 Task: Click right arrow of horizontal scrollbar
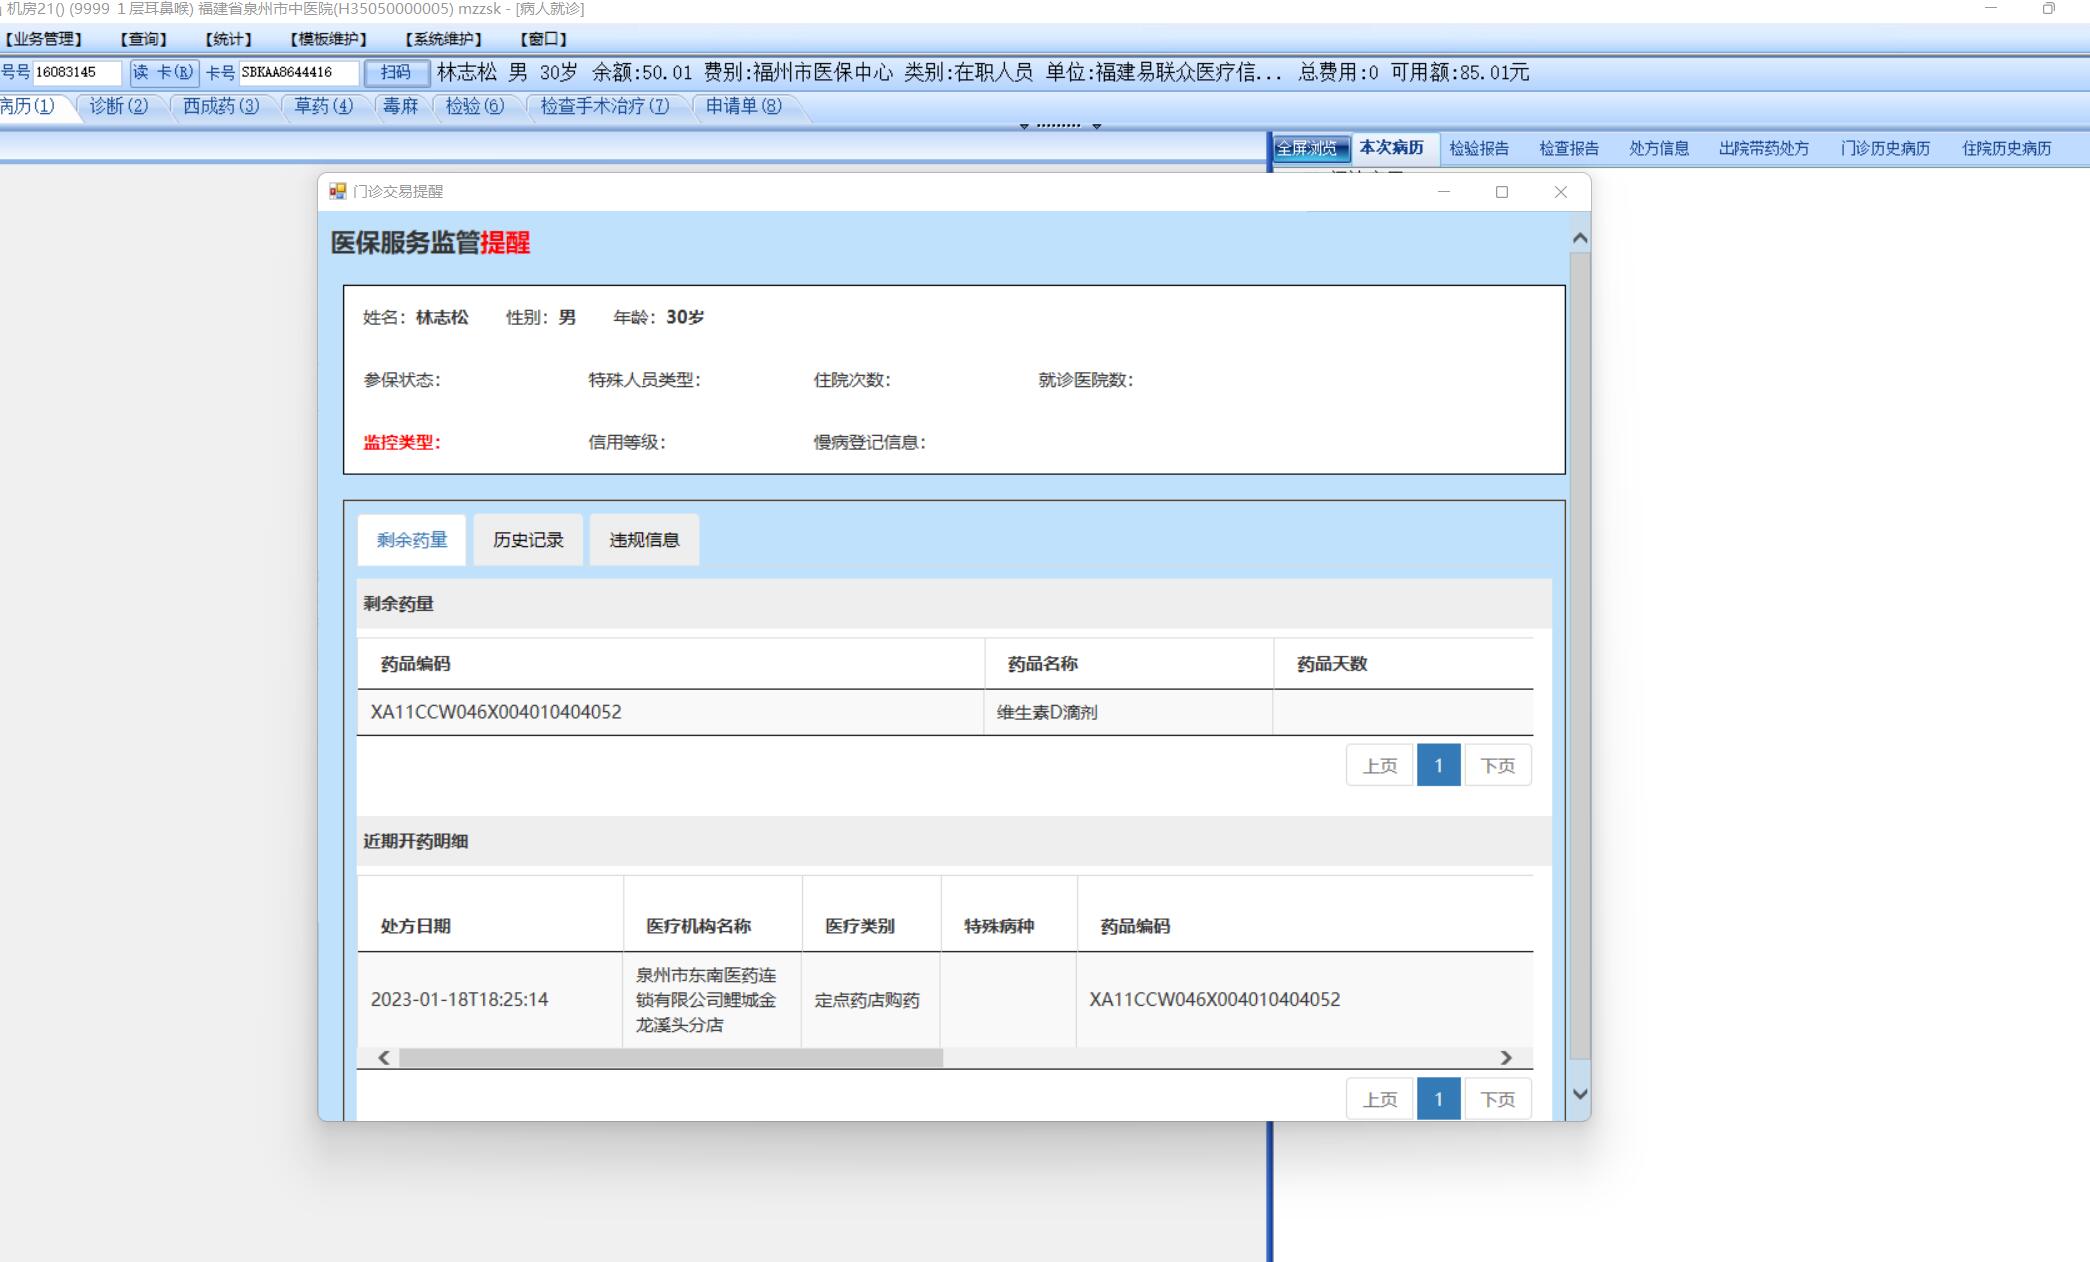(x=1506, y=1058)
